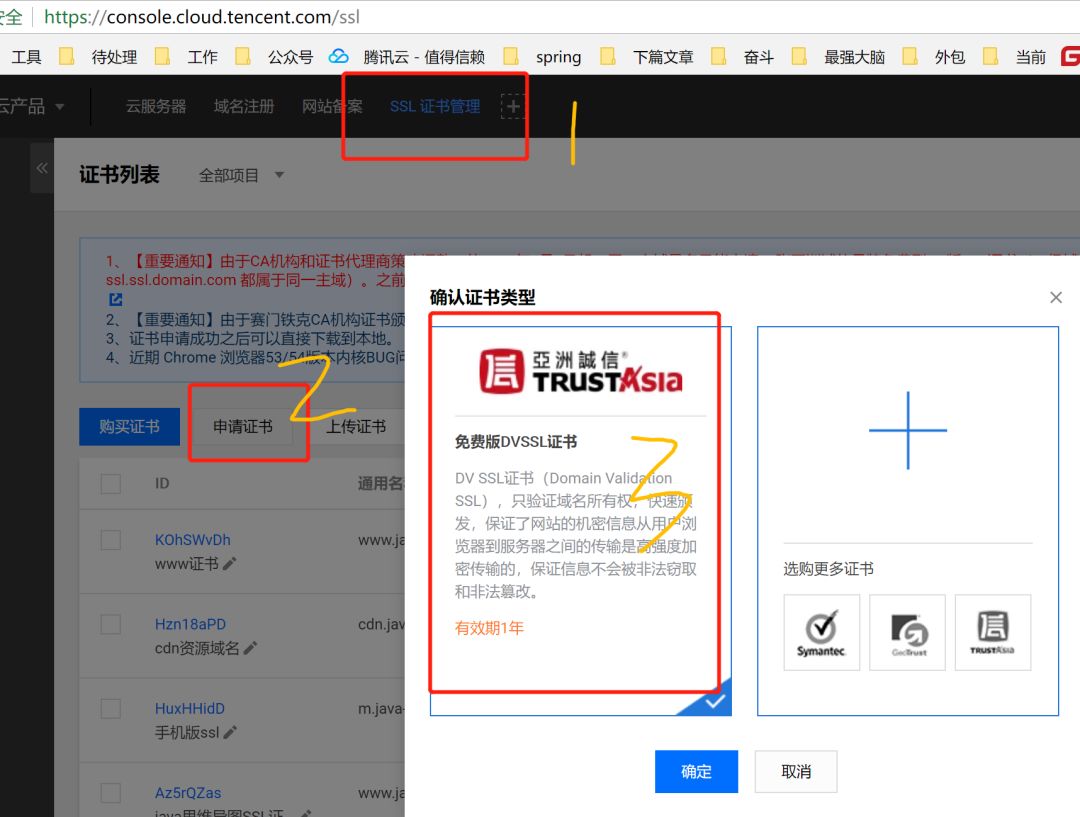
Task: Open the 下篇文章 bookmark folder
Action: [647, 56]
